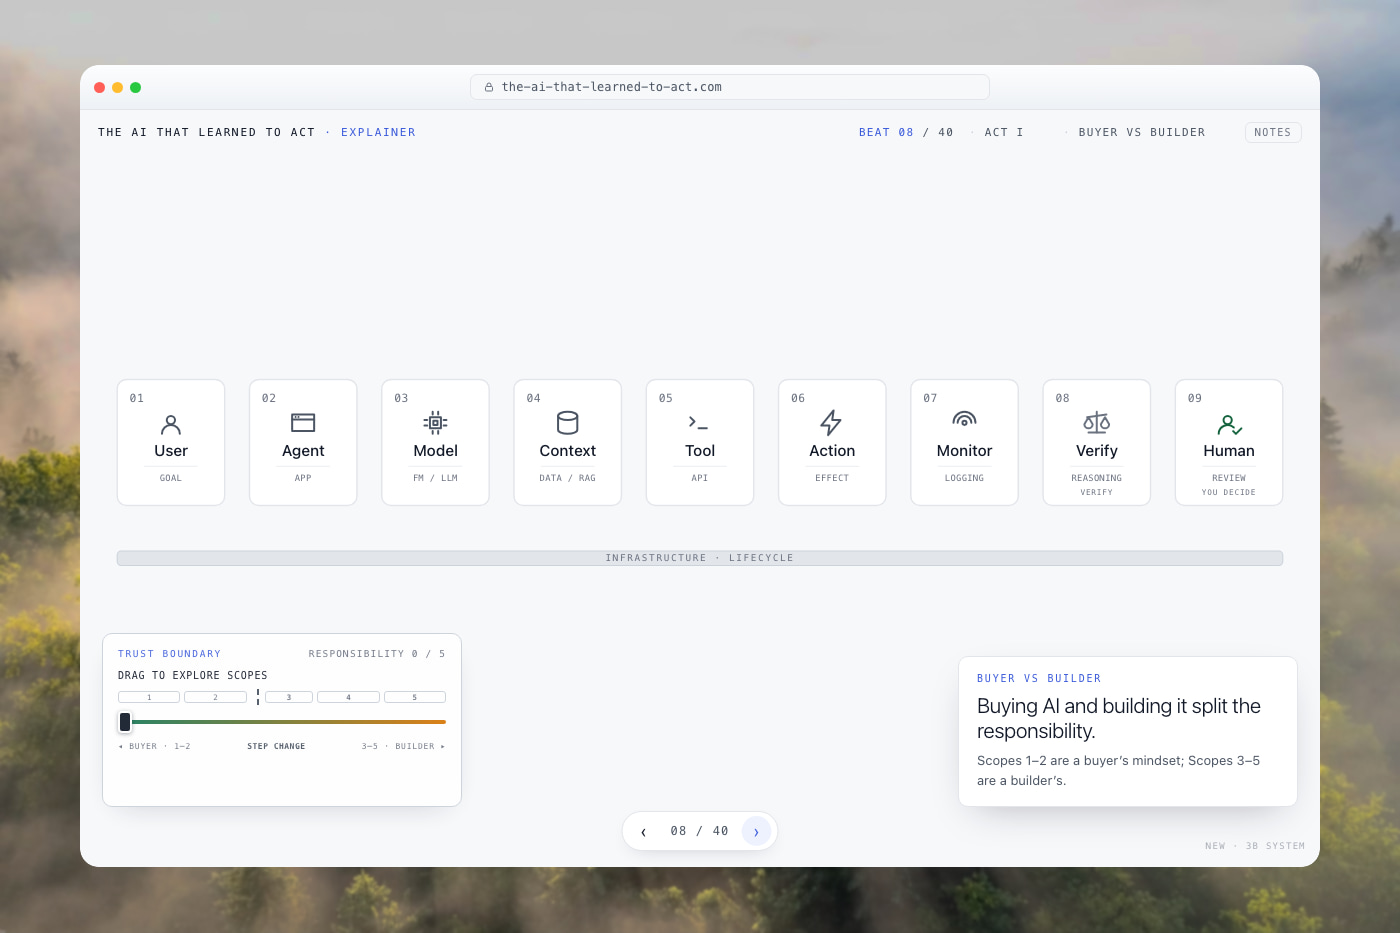Screen dimensions: 1400x933
Task: Select the Verify balance scale icon
Action: tap(1096, 423)
